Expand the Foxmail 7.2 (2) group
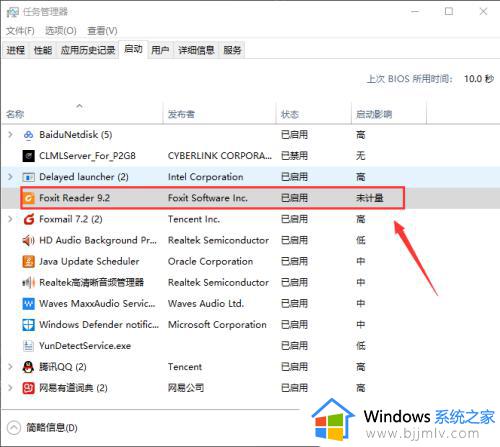Image resolution: width=500 pixels, height=447 pixels. [x=10, y=219]
